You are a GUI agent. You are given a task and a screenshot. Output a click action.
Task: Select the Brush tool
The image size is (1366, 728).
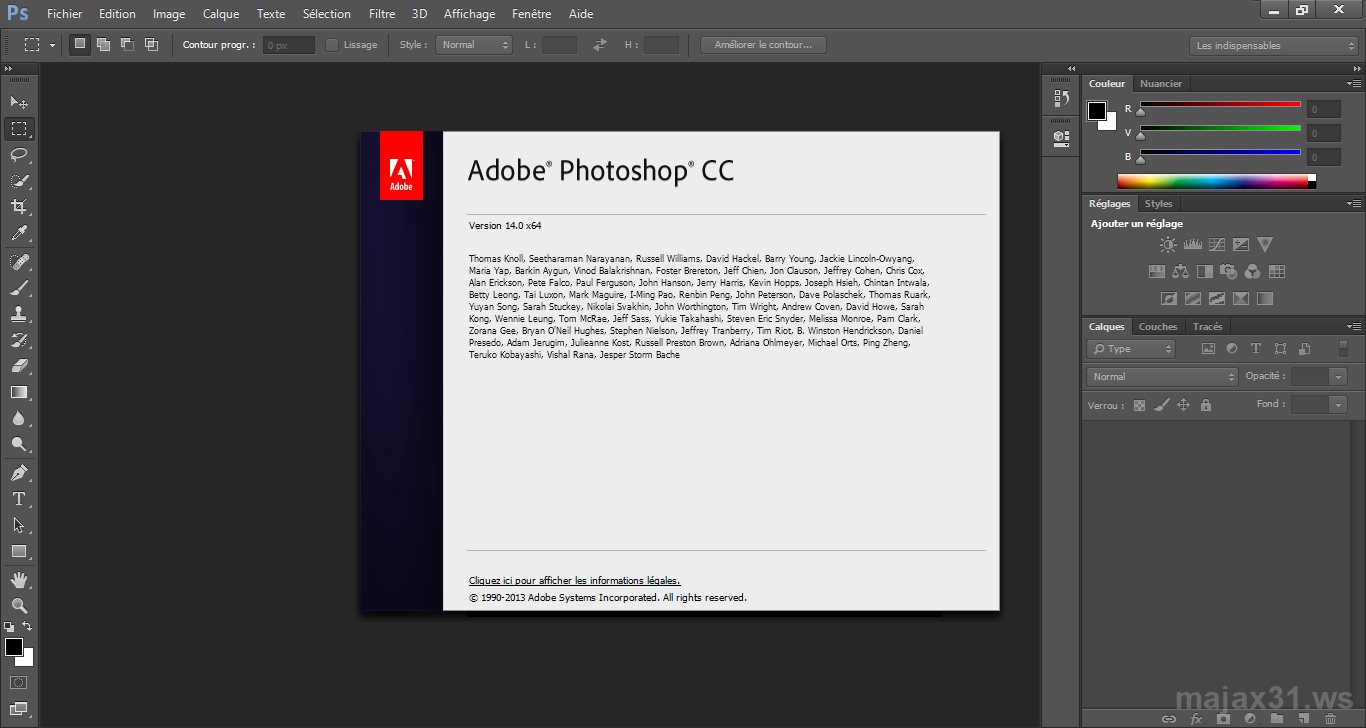click(19, 288)
